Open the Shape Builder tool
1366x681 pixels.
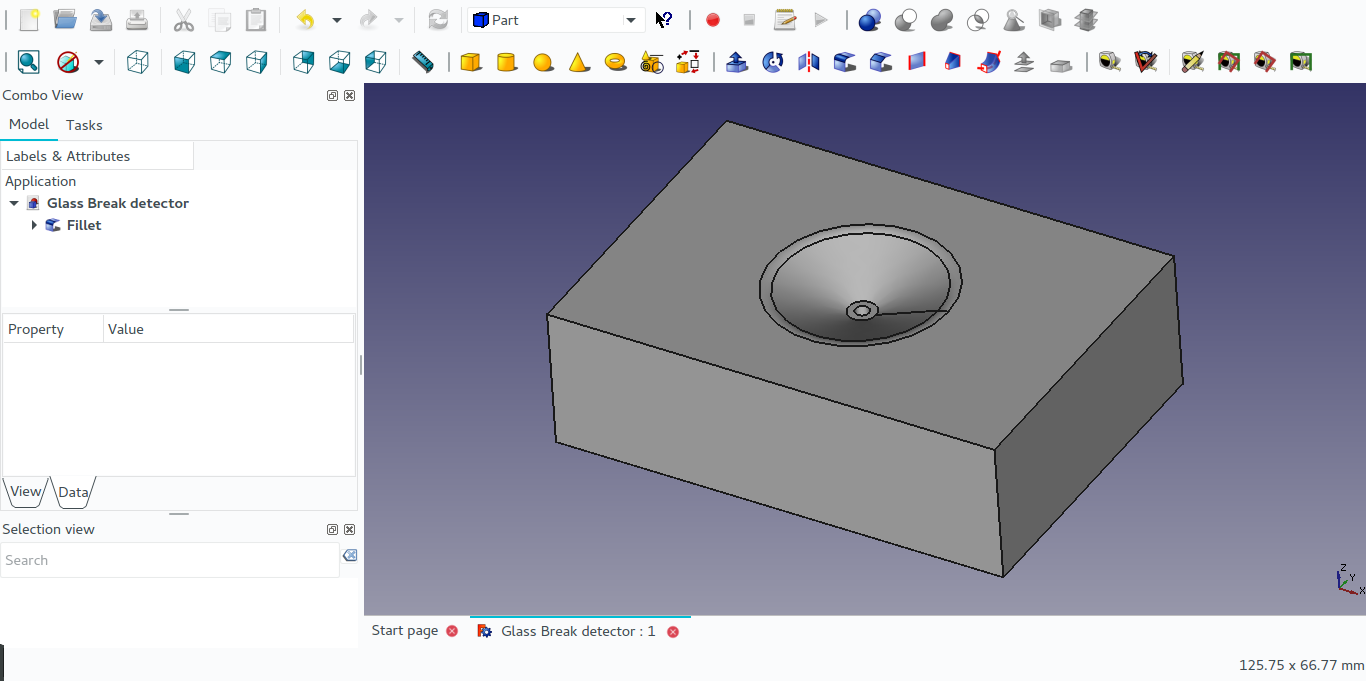[x=688, y=62]
